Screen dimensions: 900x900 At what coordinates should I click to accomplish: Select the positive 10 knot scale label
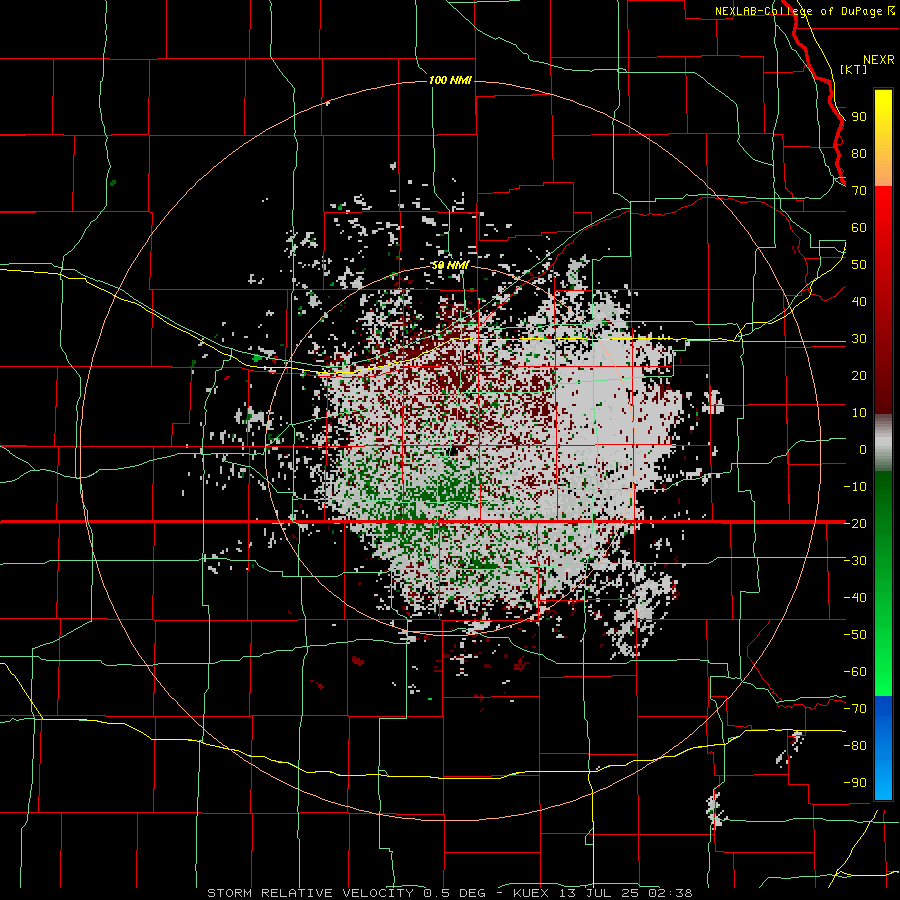[x=859, y=413]
